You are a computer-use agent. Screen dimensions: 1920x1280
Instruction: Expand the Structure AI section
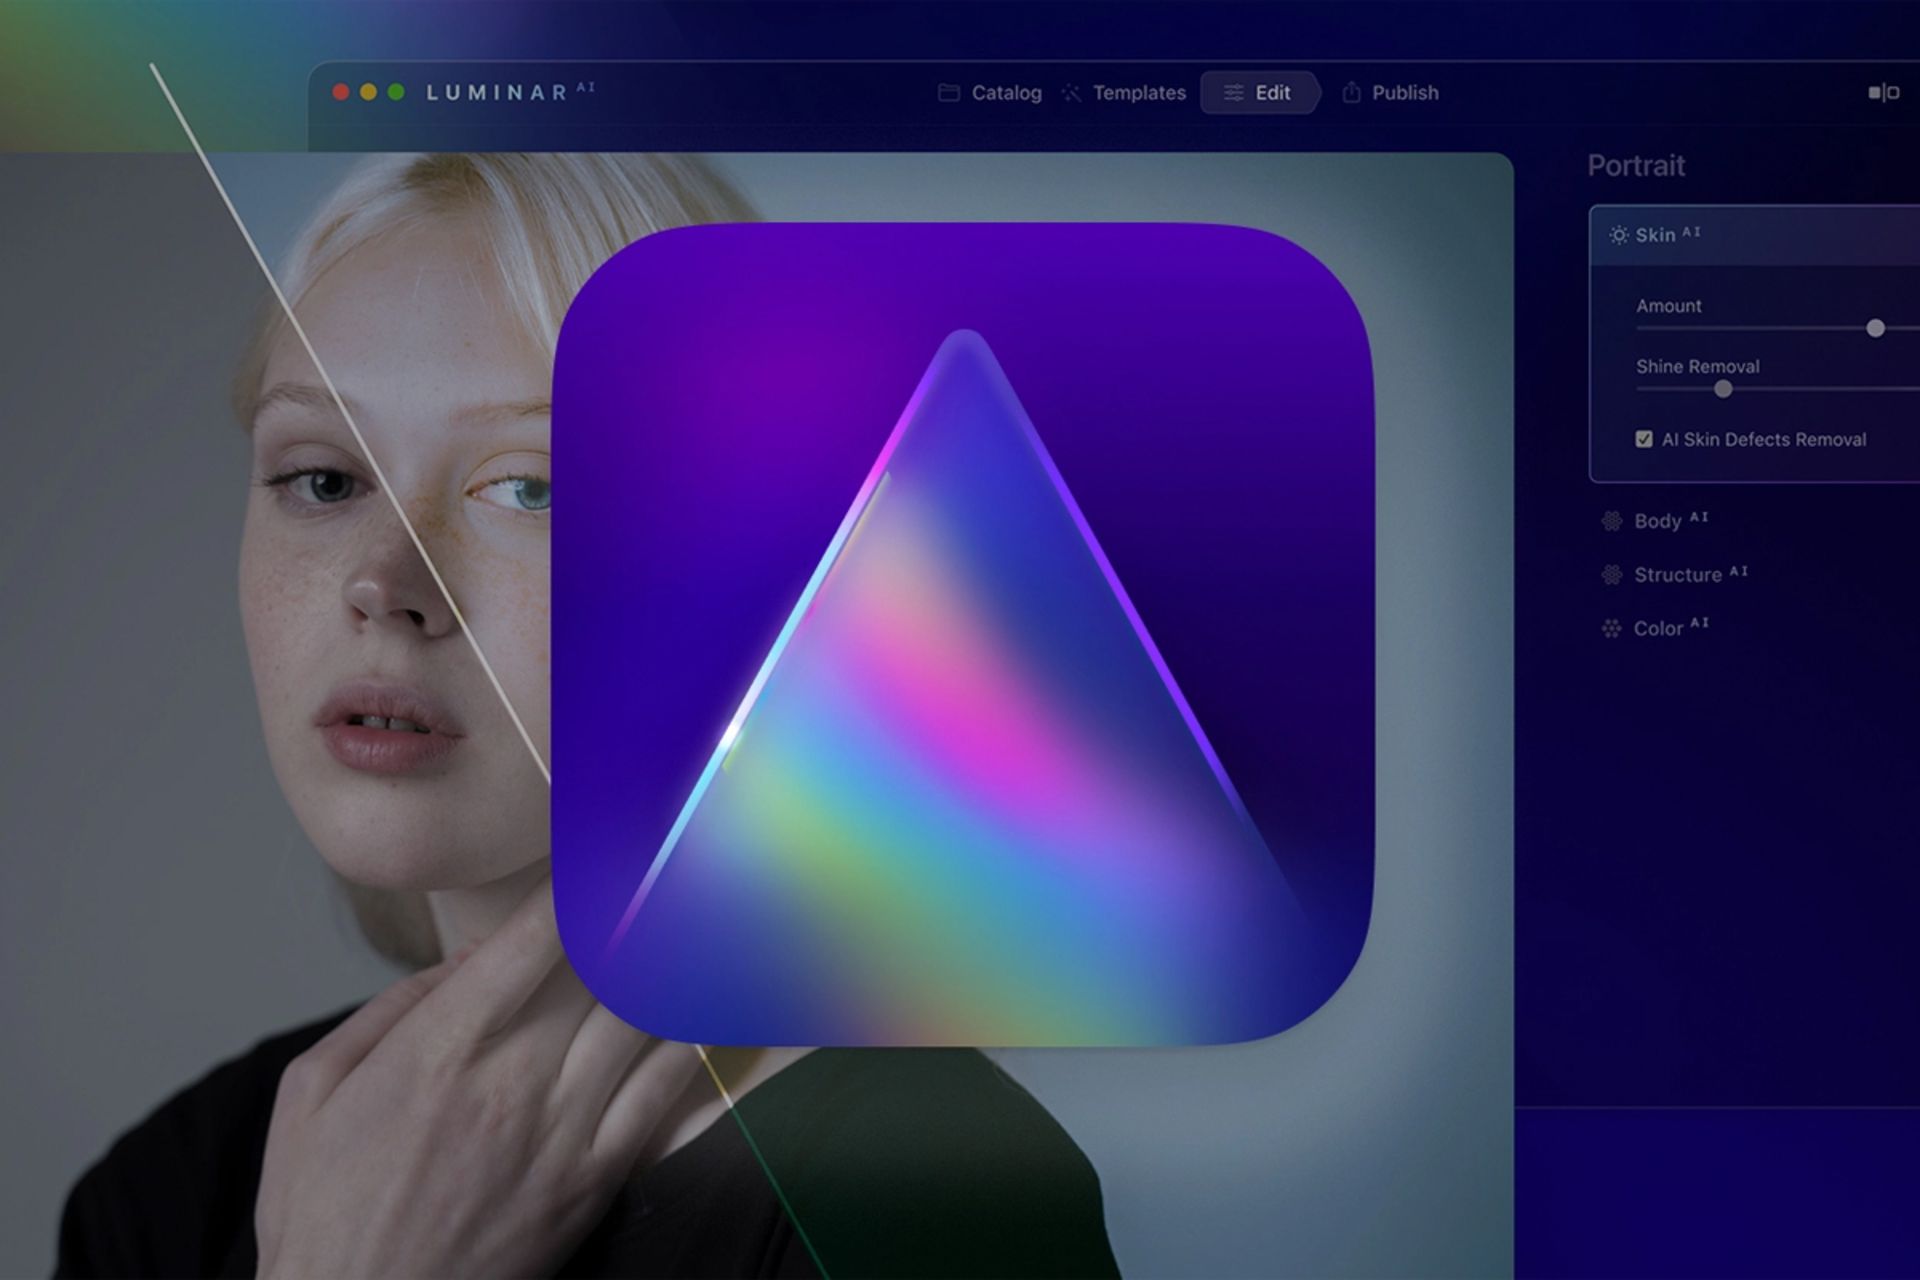[1677, 575]
